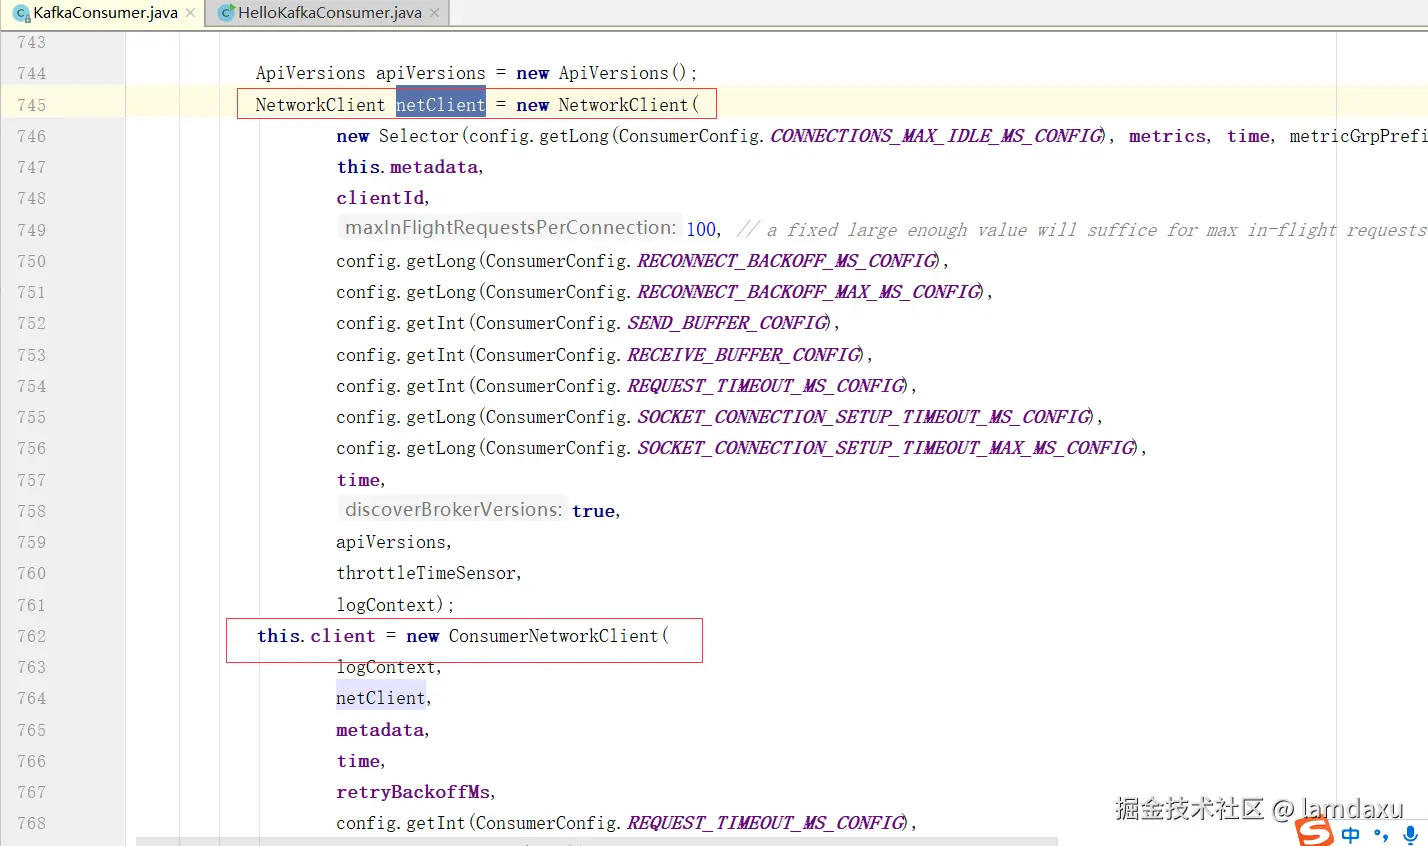Click the HelloKafkaConsumer.java class file icon
This screenshot has height=846, width=1428.
tap(226, 13)
